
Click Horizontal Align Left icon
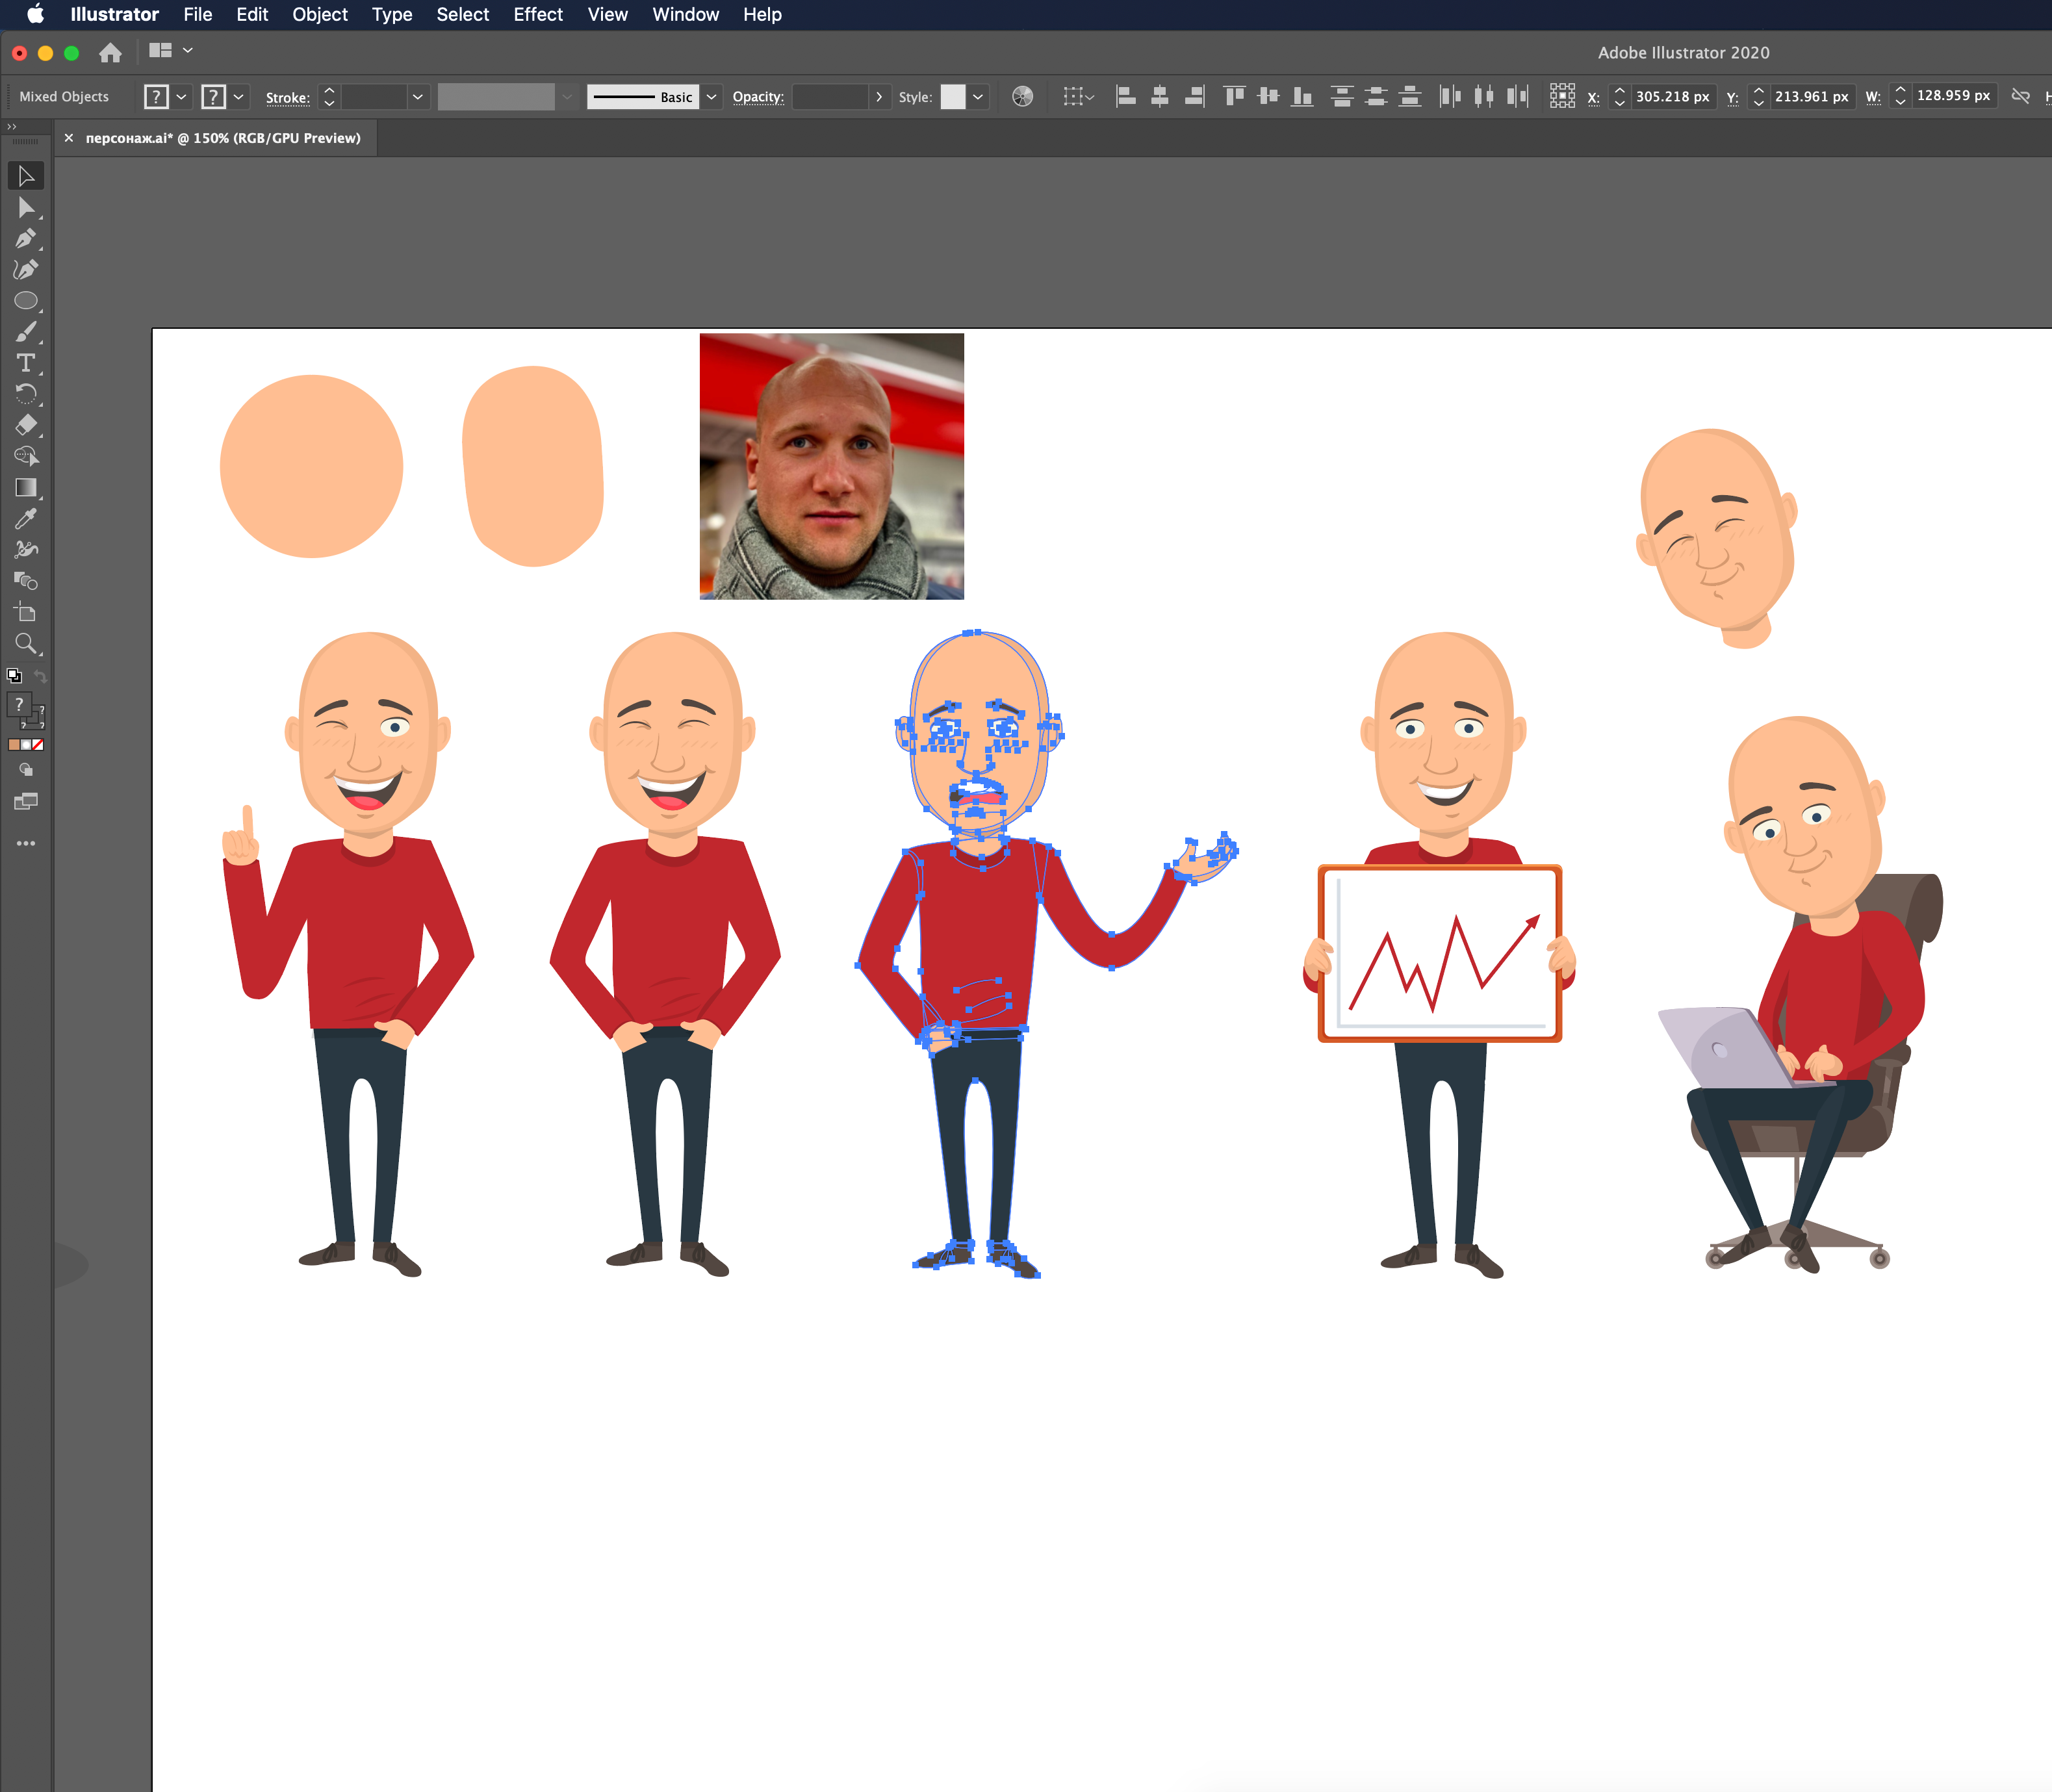1126,97
